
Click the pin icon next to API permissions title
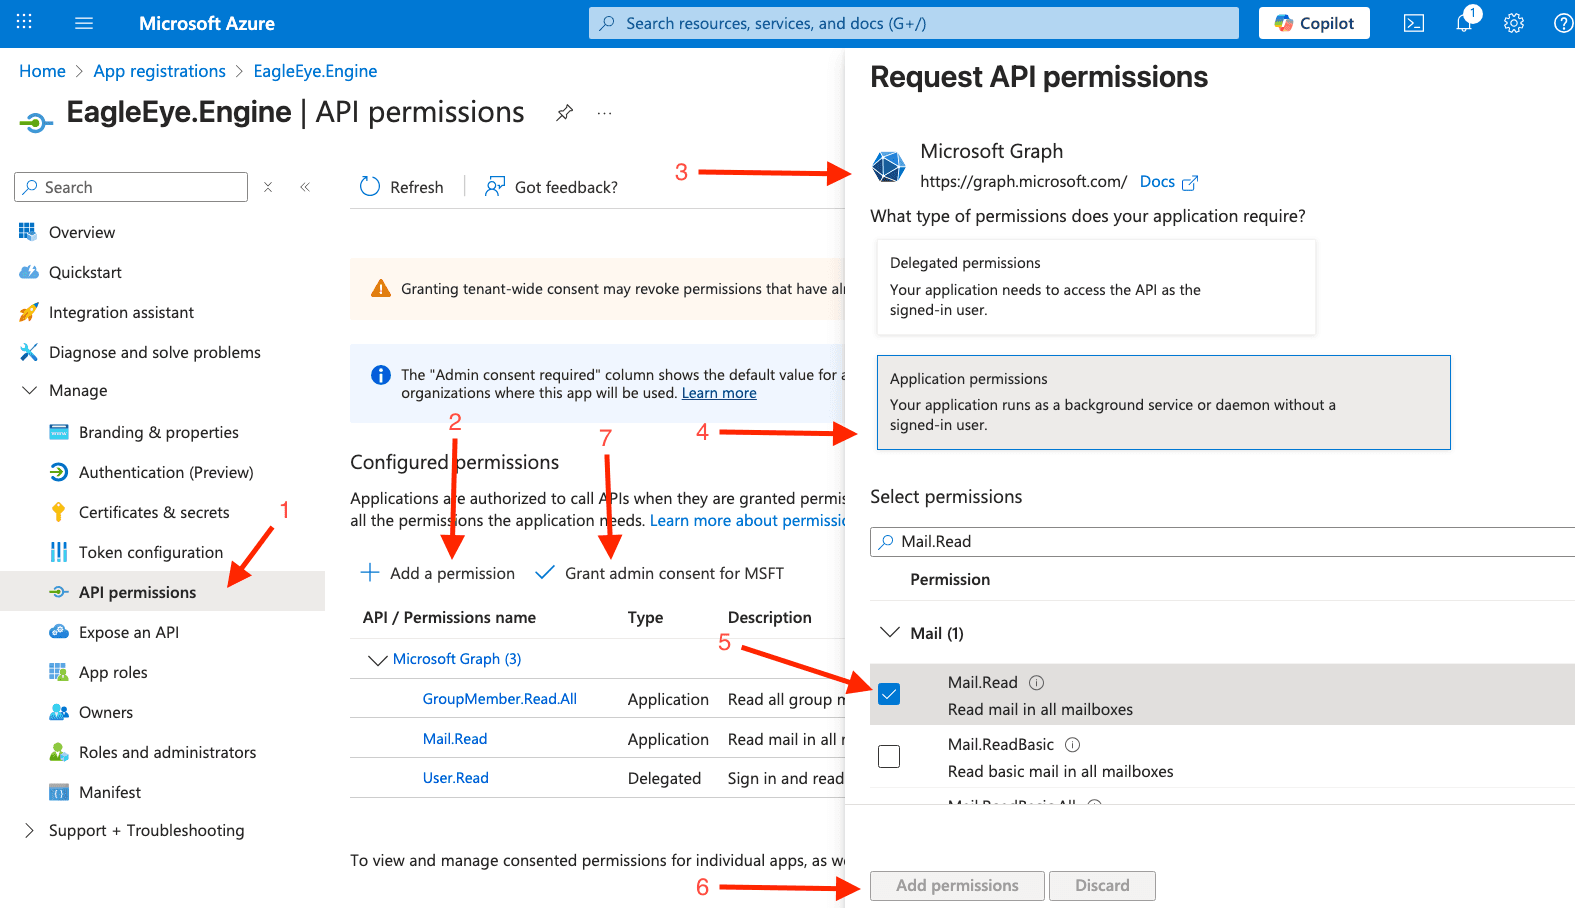pos(564,113)
